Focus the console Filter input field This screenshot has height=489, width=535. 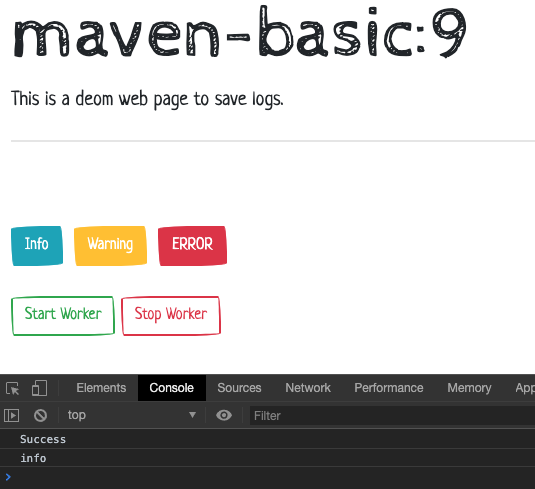(x=392, y=416)
